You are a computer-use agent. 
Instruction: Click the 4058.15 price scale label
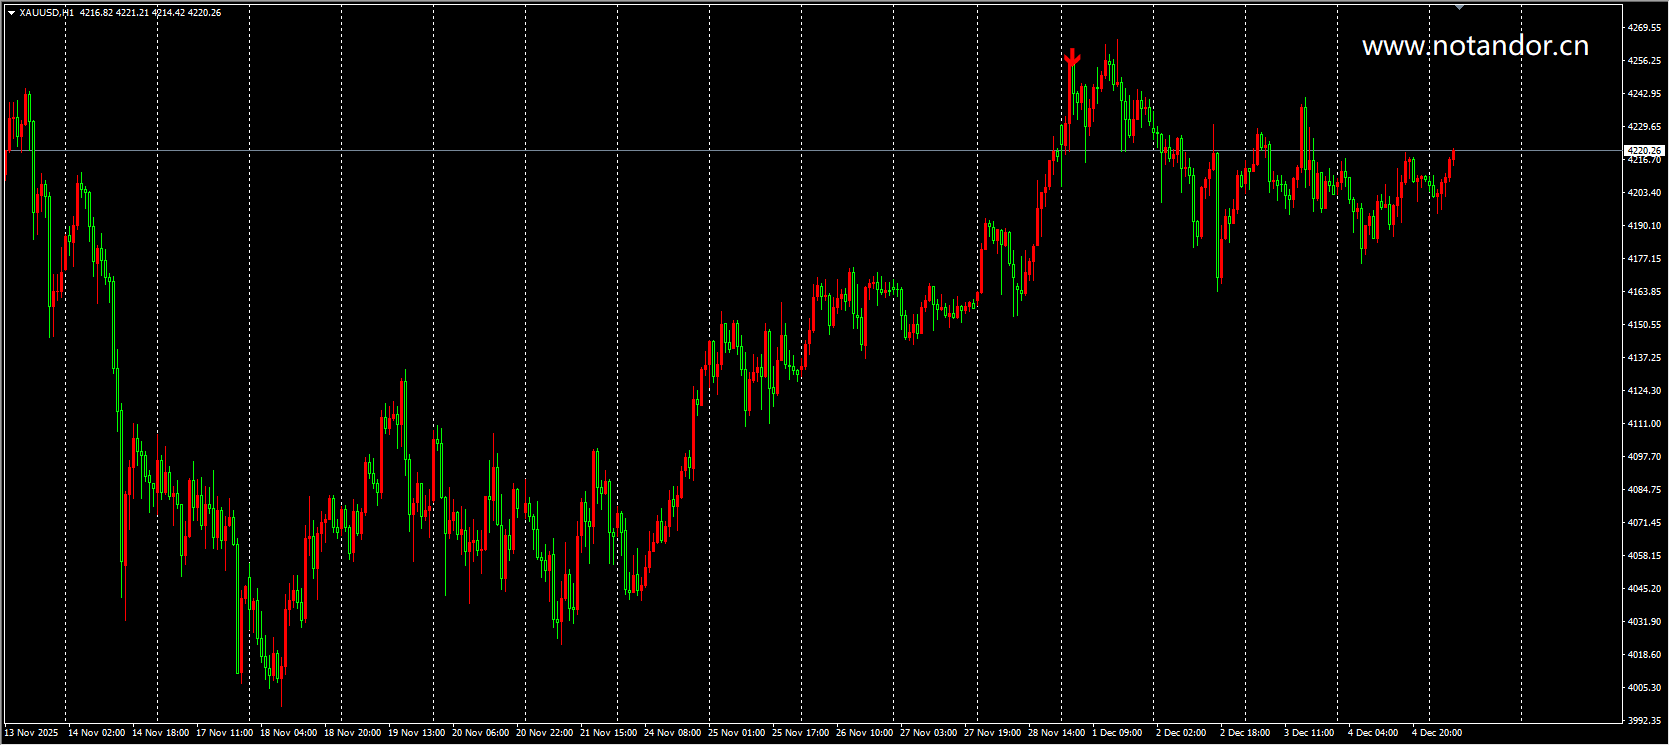(x=1644, y=556)
